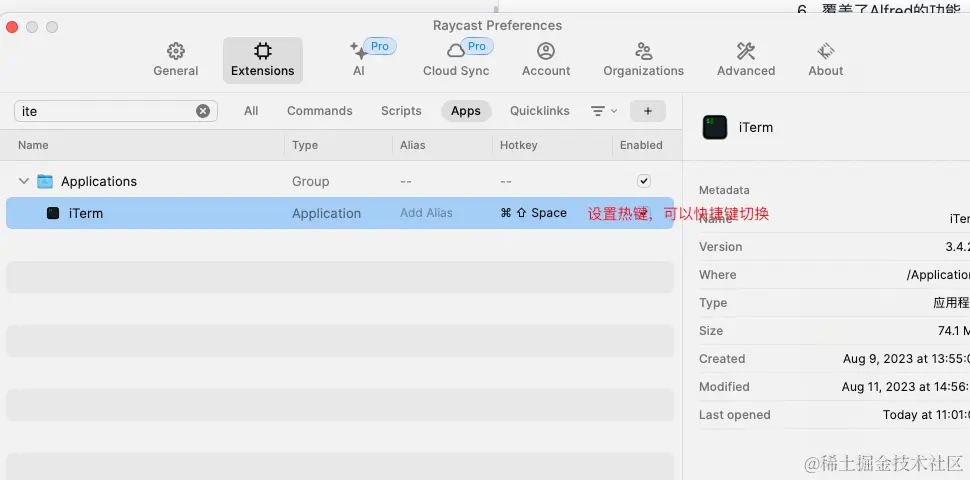Open the About Raycast icon tab
Image resolution: width=970 pixels, height=480 pixels.
coord(825,51)
